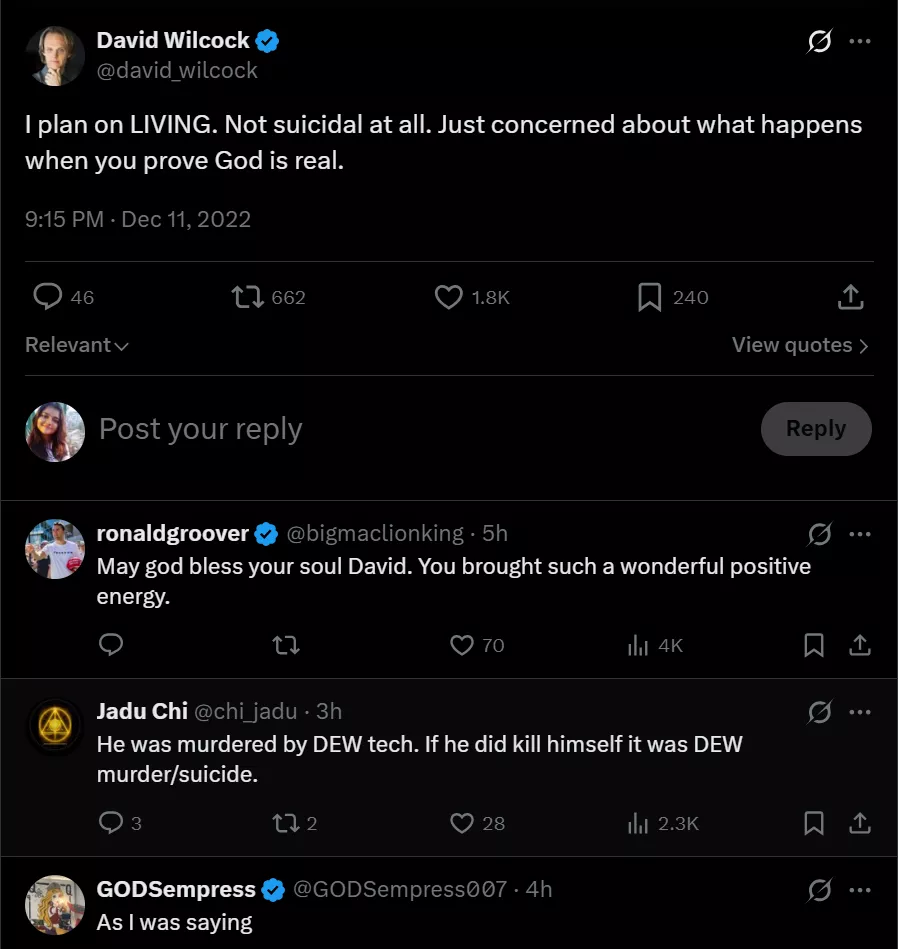View analytics on ronaldgroover's reply (4K views)

638,646
